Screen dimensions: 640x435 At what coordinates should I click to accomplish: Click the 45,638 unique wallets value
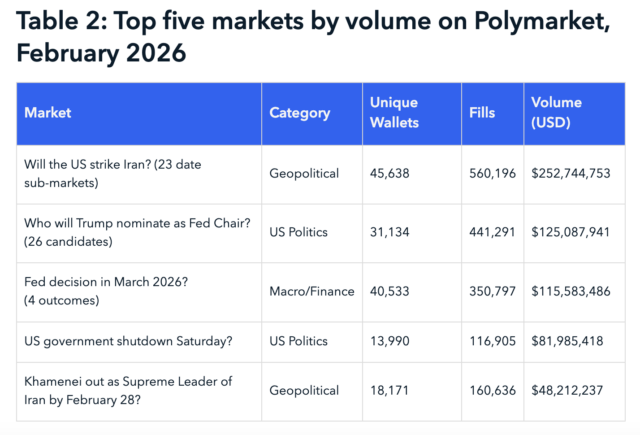click(390, 173)
